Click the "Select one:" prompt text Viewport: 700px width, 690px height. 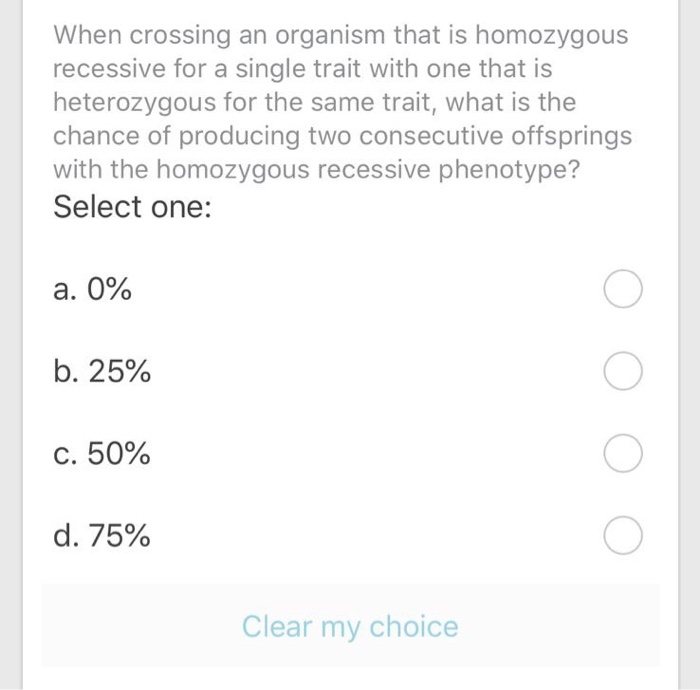[x=132, y=207]
